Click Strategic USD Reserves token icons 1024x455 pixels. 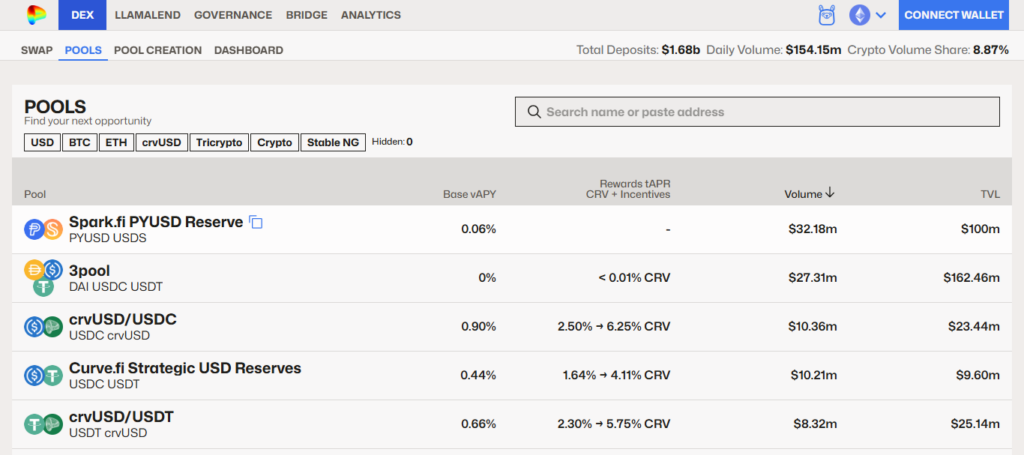[x=43, y=375]
